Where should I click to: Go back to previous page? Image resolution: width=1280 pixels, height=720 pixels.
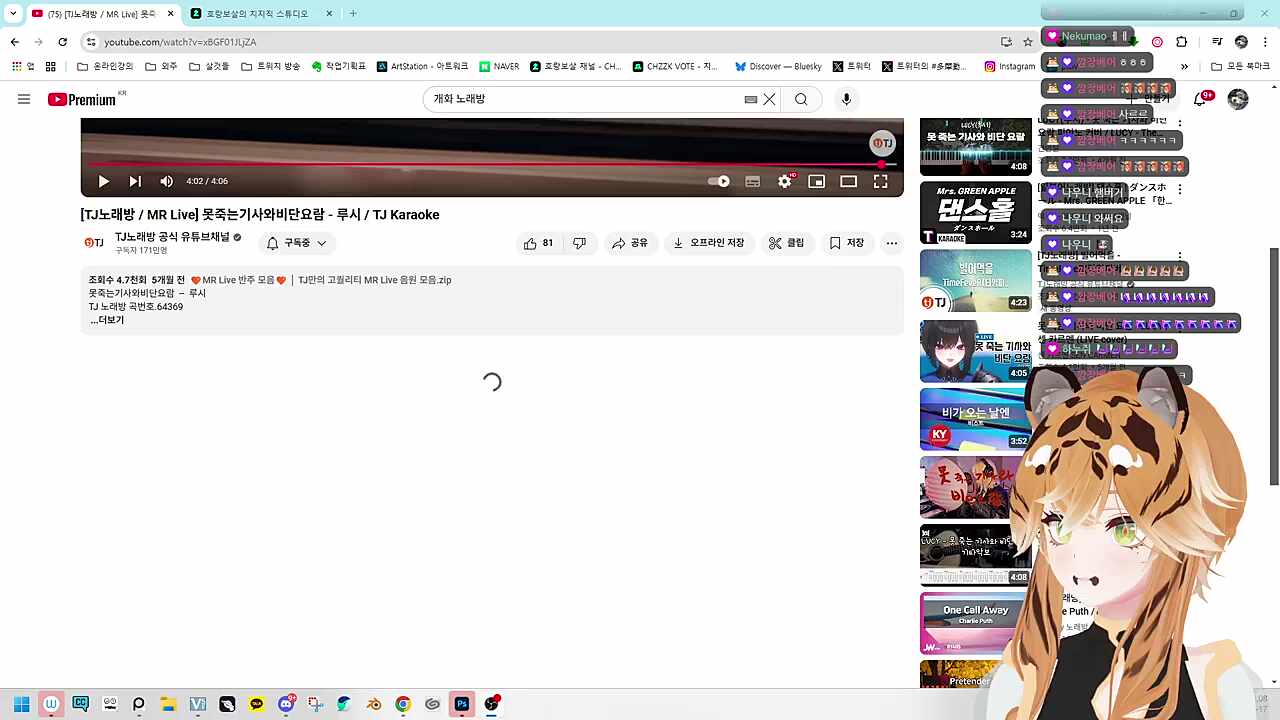point(15,42)
